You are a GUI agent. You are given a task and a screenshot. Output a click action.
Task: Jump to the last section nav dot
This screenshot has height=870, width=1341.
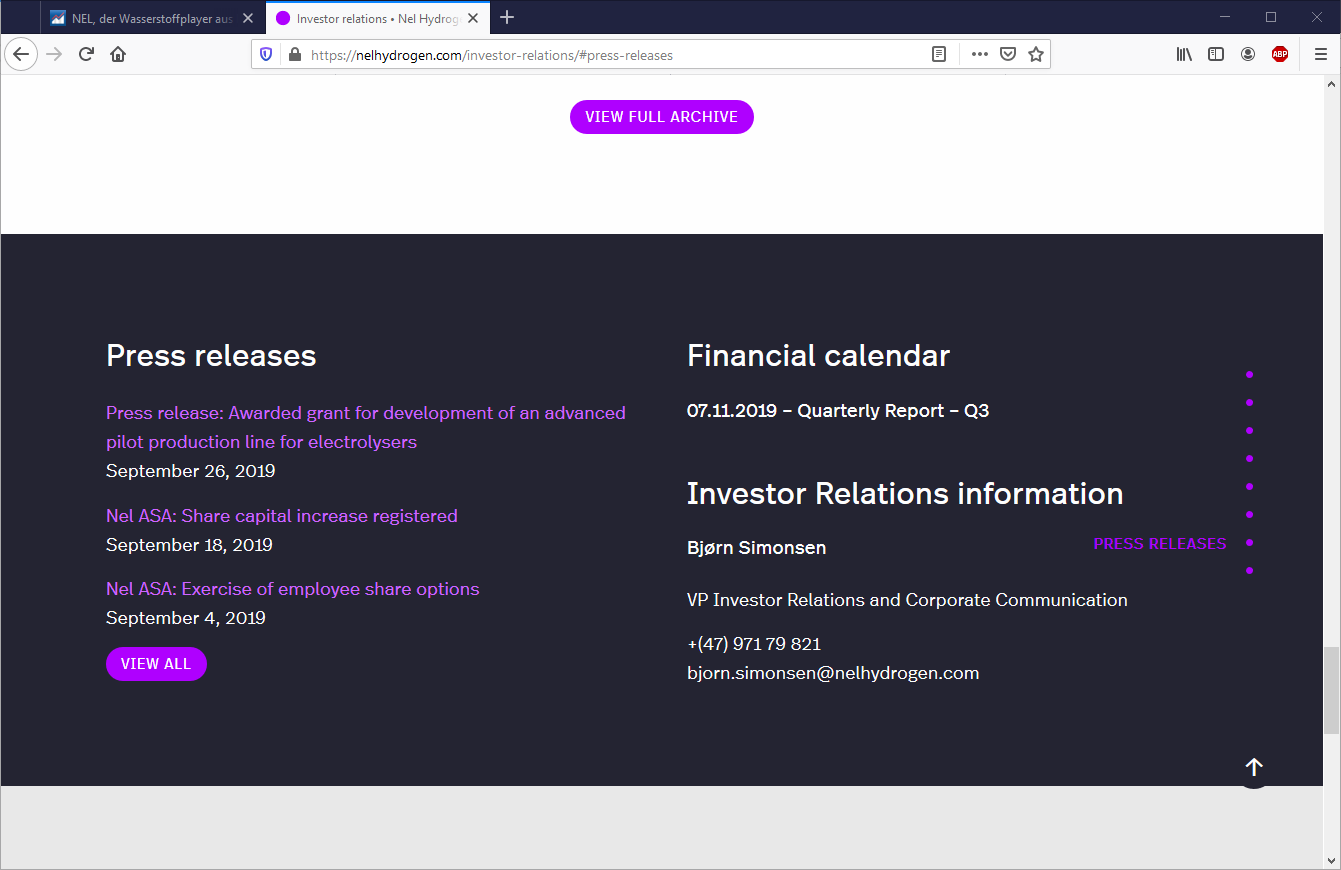click(x=1250, y=571)
